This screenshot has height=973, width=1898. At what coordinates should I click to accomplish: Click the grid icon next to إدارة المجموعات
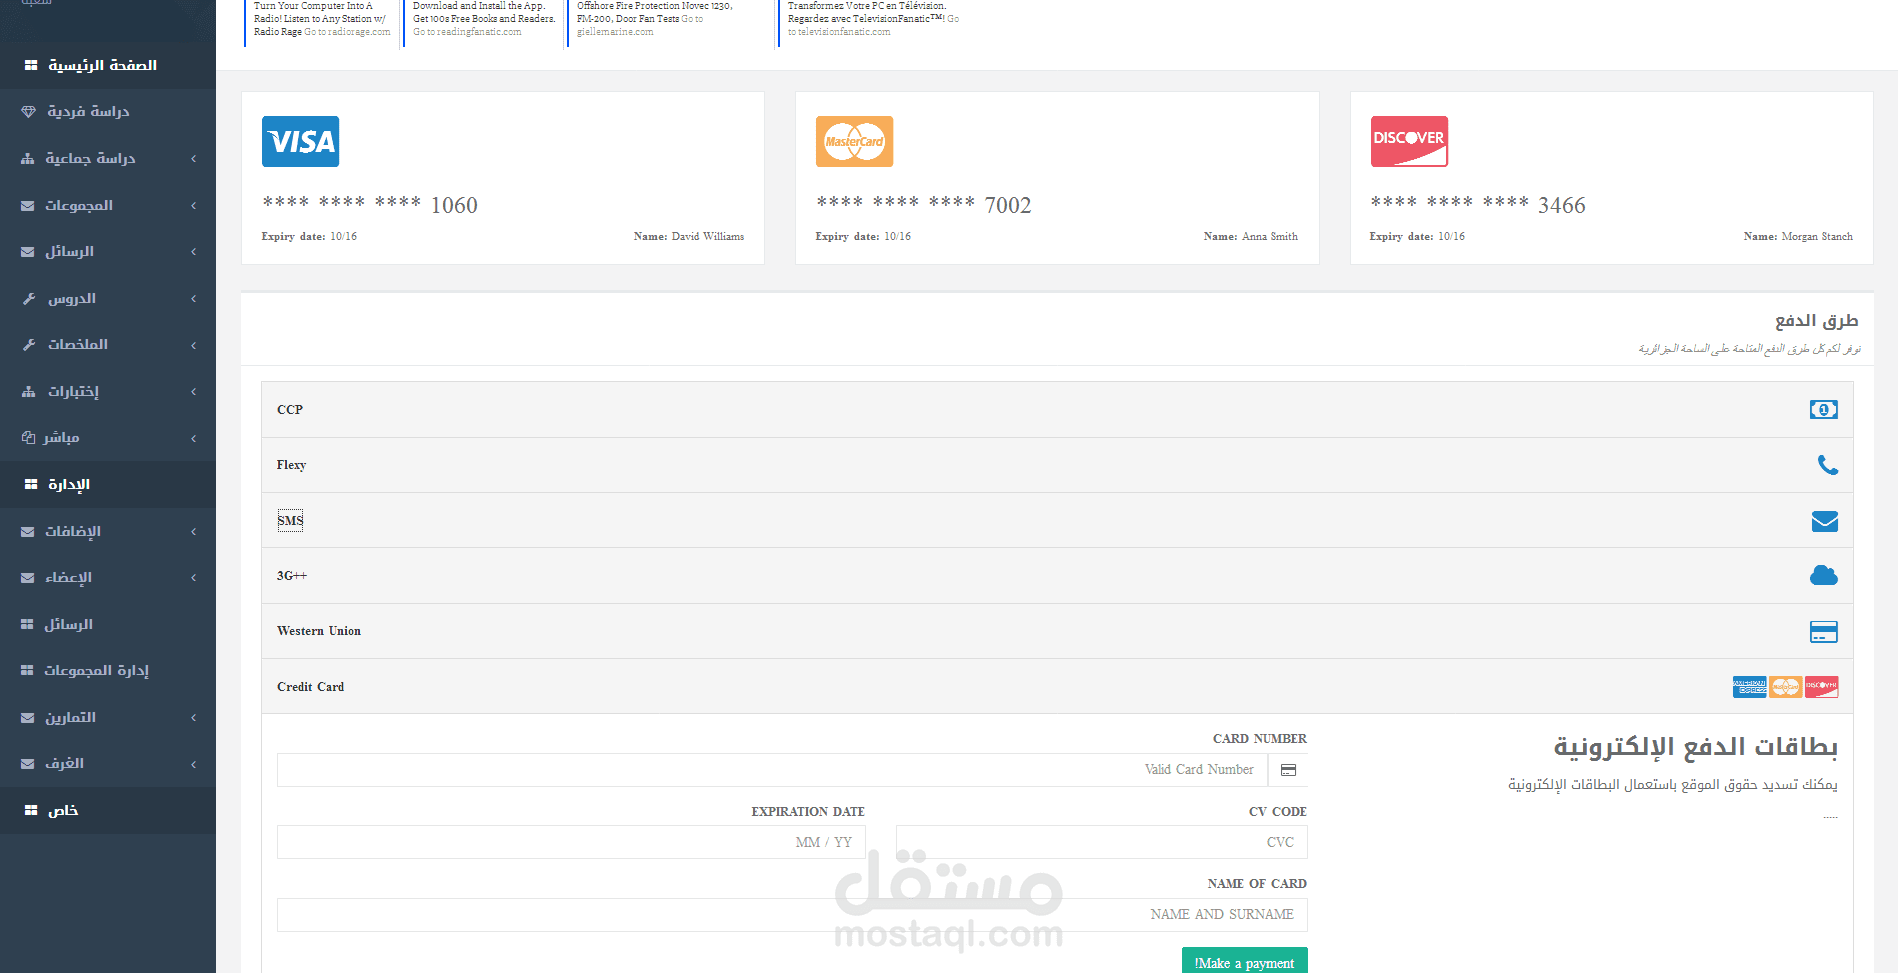27,671
